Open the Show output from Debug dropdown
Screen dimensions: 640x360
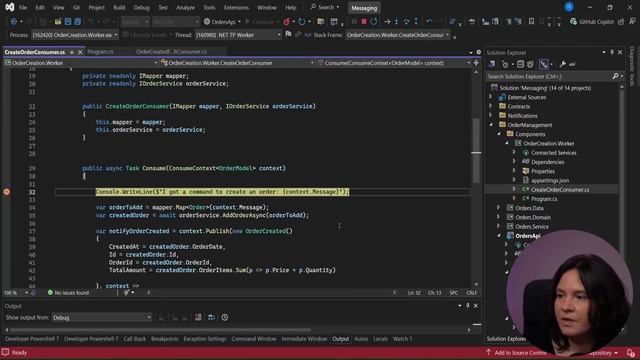102,318
